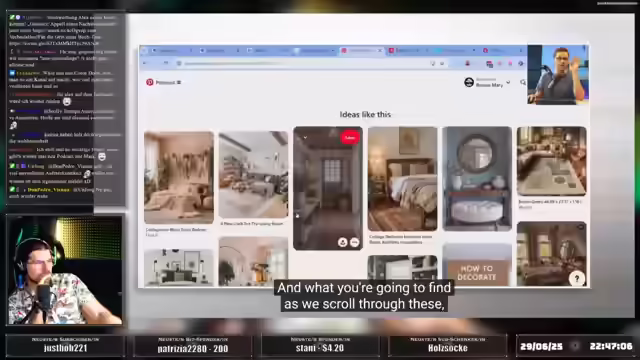
Task: Open the dark shelving pin below cottage bedroom
Action: click(x=402, y=271)
